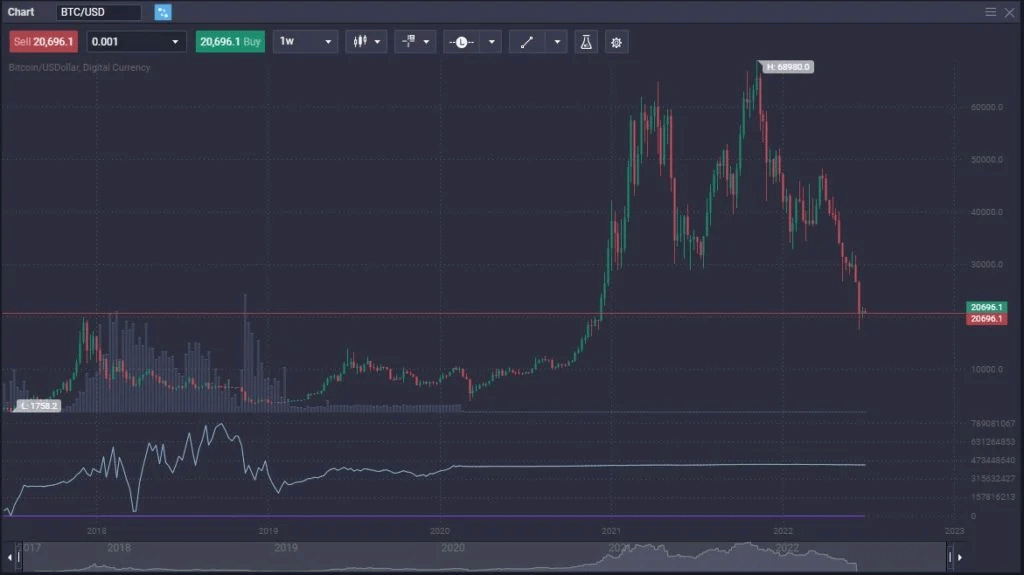Click the right handle of the range navigator

click(950, 557)
